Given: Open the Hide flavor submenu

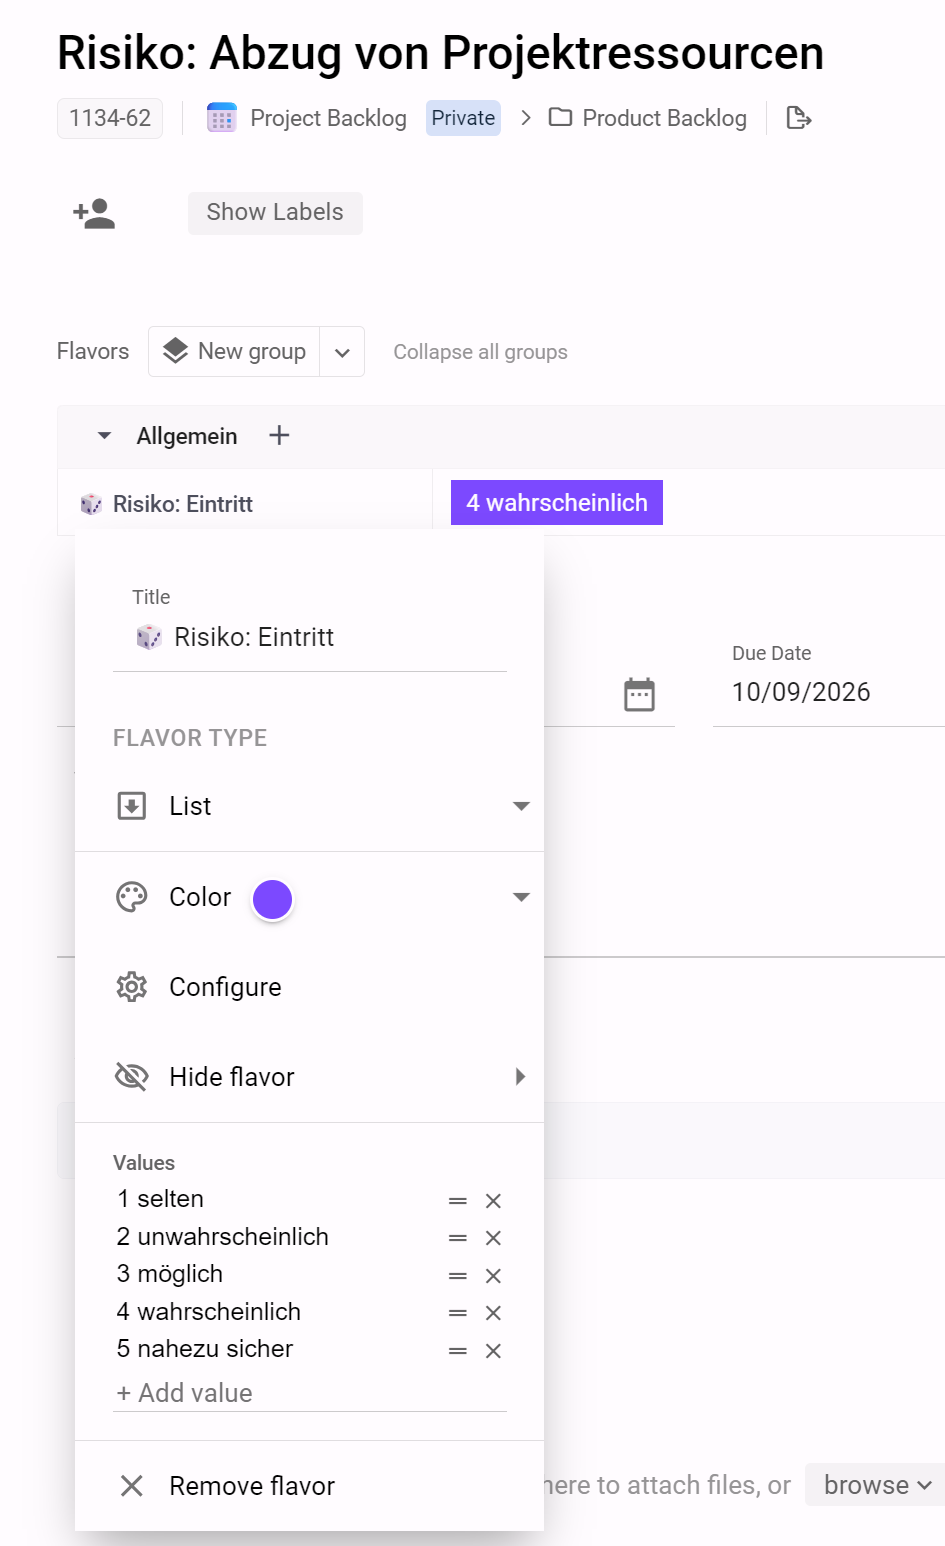Looking at the screenshot, I should 310,1077.
